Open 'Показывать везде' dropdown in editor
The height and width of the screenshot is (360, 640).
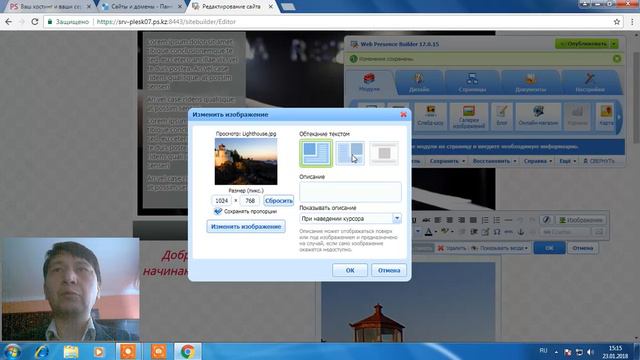coord(500,248)
